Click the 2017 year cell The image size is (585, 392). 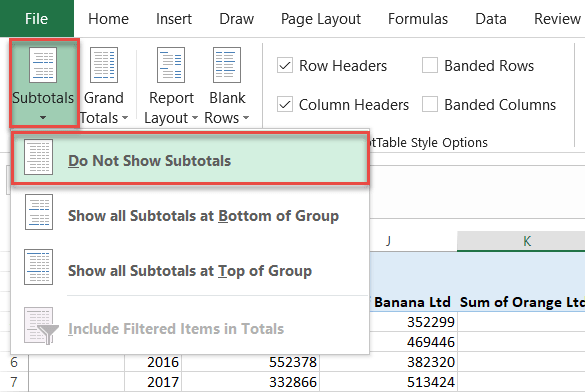click(153, 382)
